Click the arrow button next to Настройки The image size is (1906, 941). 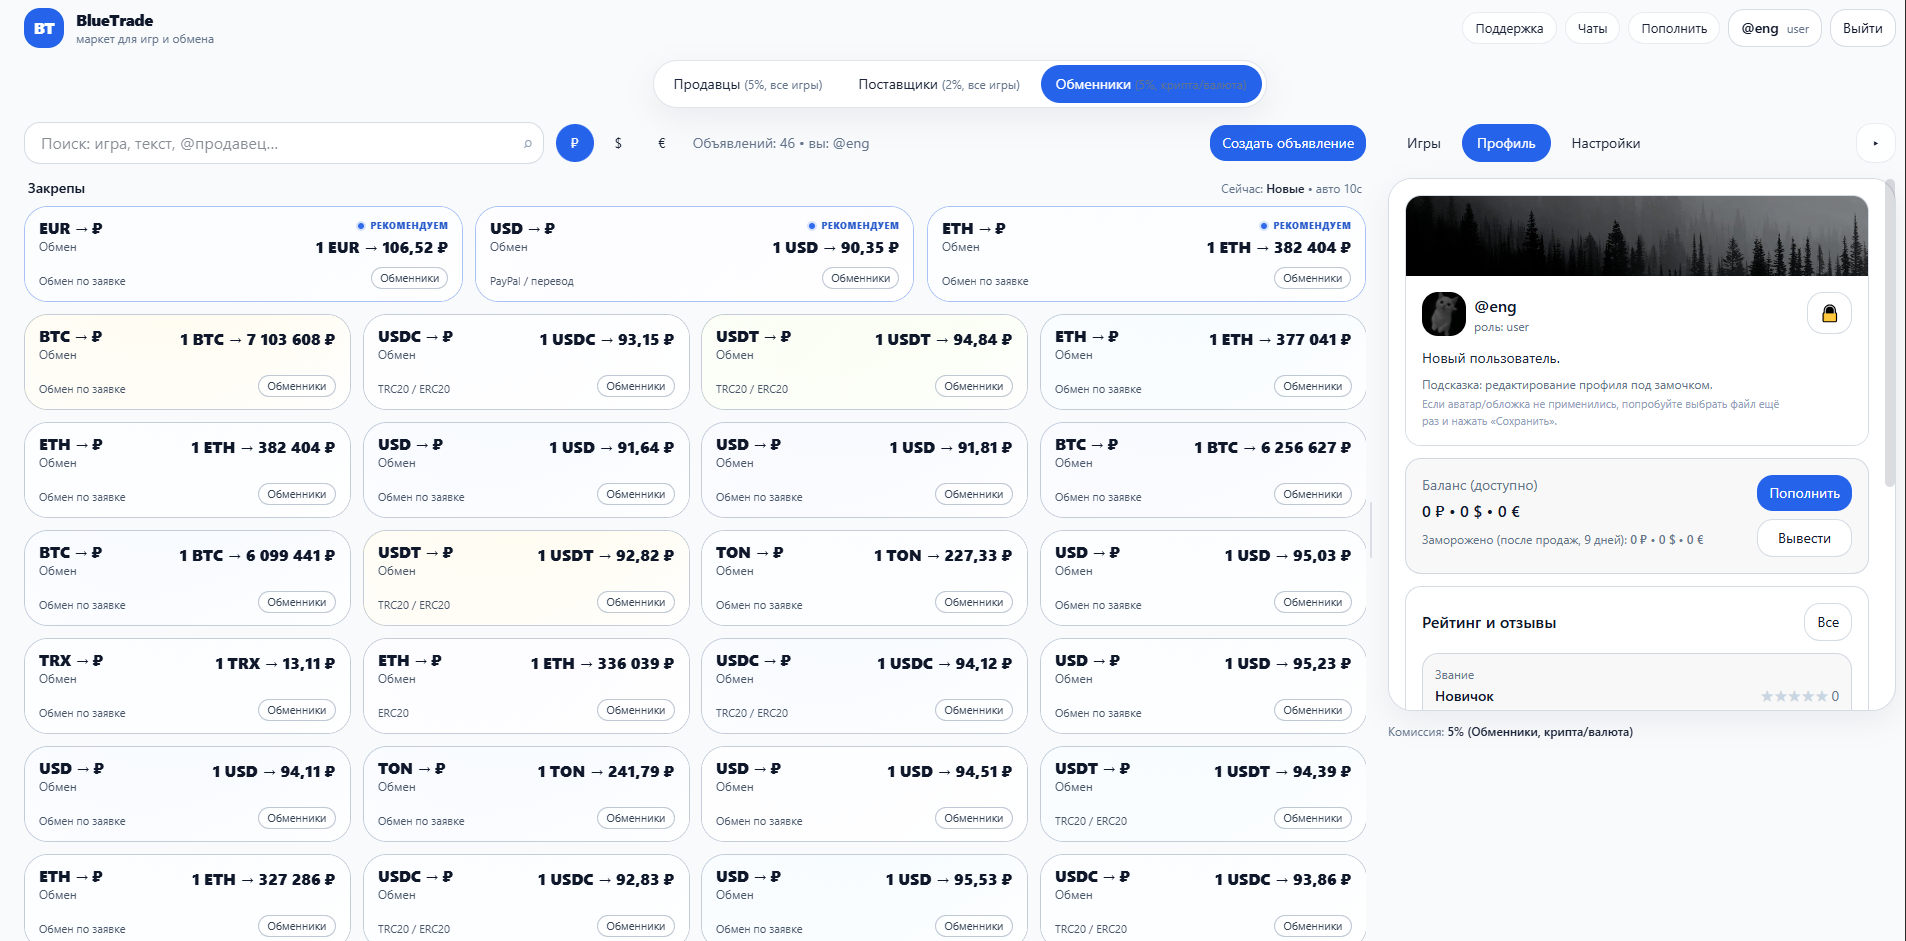(x=1875, y=143)
